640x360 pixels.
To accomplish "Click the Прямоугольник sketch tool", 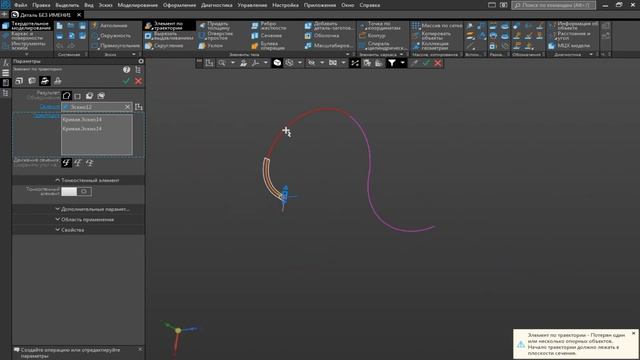I will [116, 46].
